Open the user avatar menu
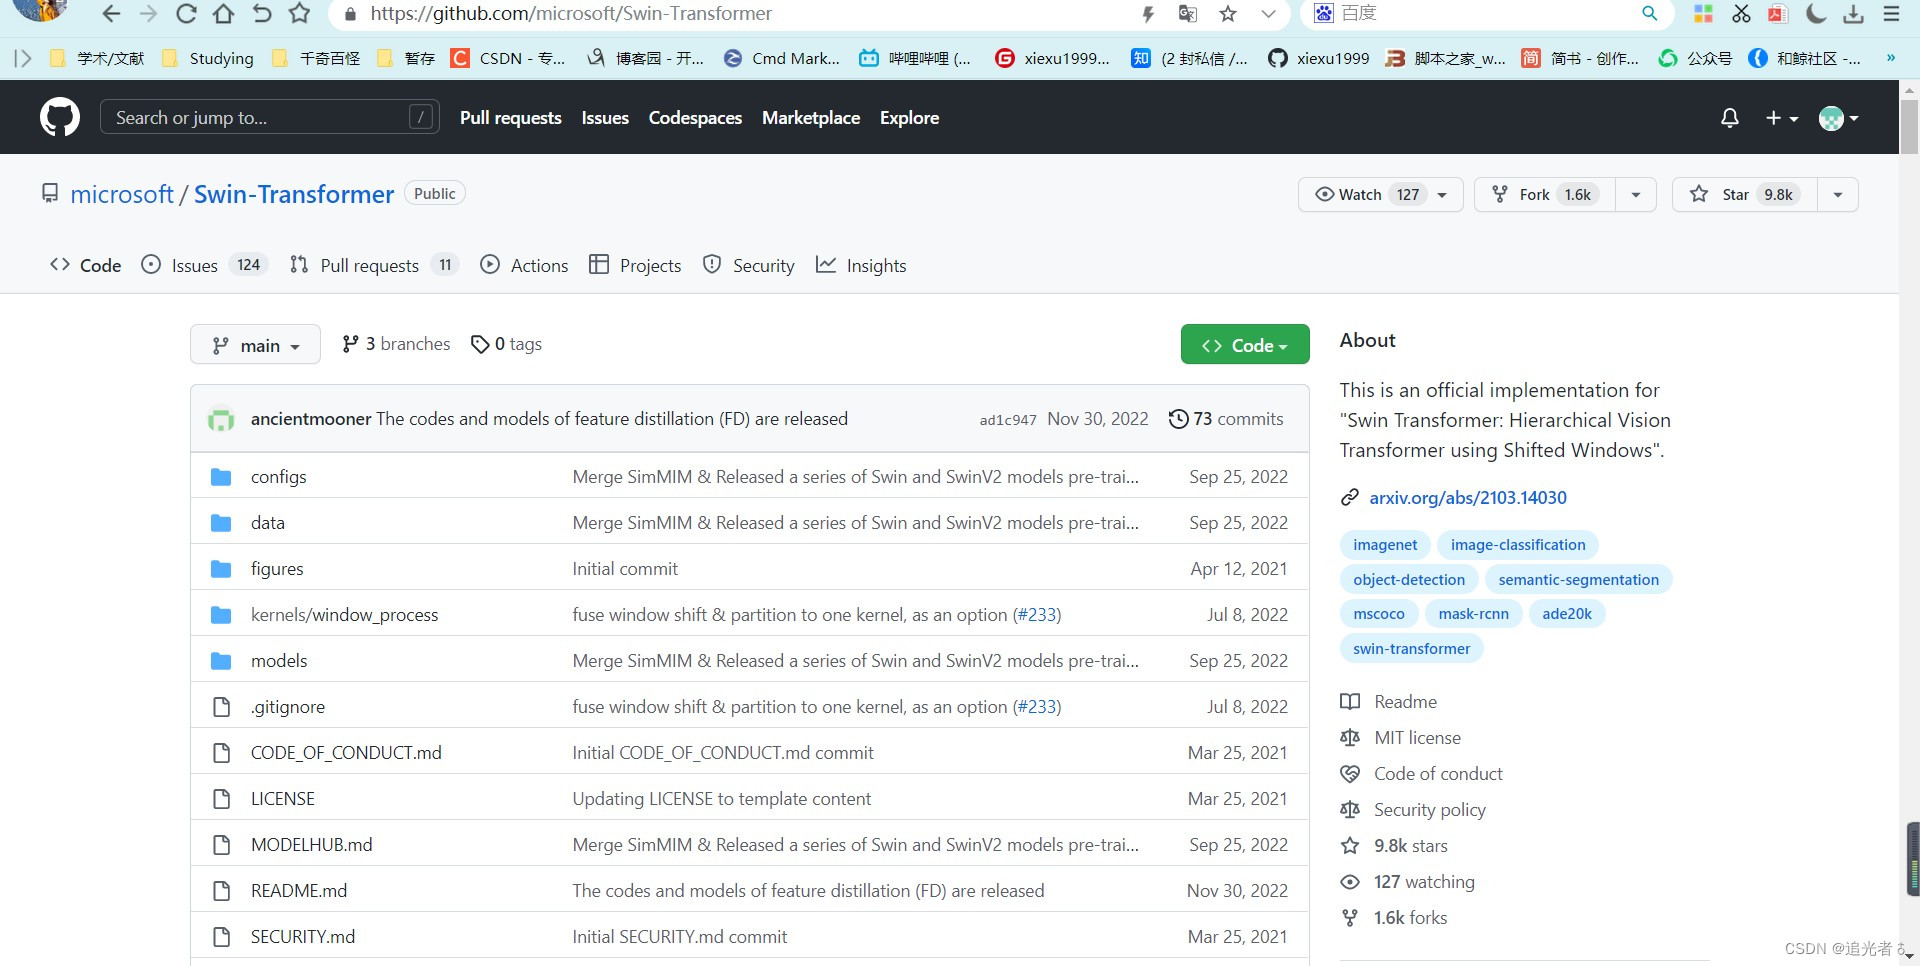1920x966 pixels. (x=1838, y=118)
